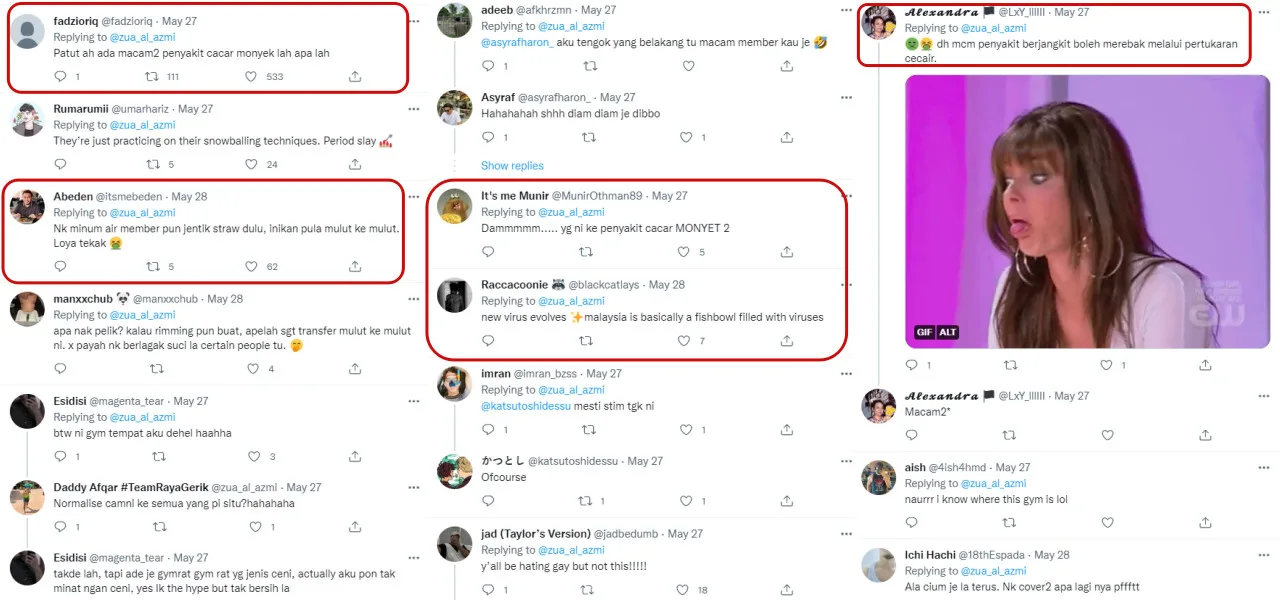Viewport: 1280px width, 600px height.
Task: Open @zua_al_azmi link in manxxchub's reply
Action: click(x=142, y=315)
